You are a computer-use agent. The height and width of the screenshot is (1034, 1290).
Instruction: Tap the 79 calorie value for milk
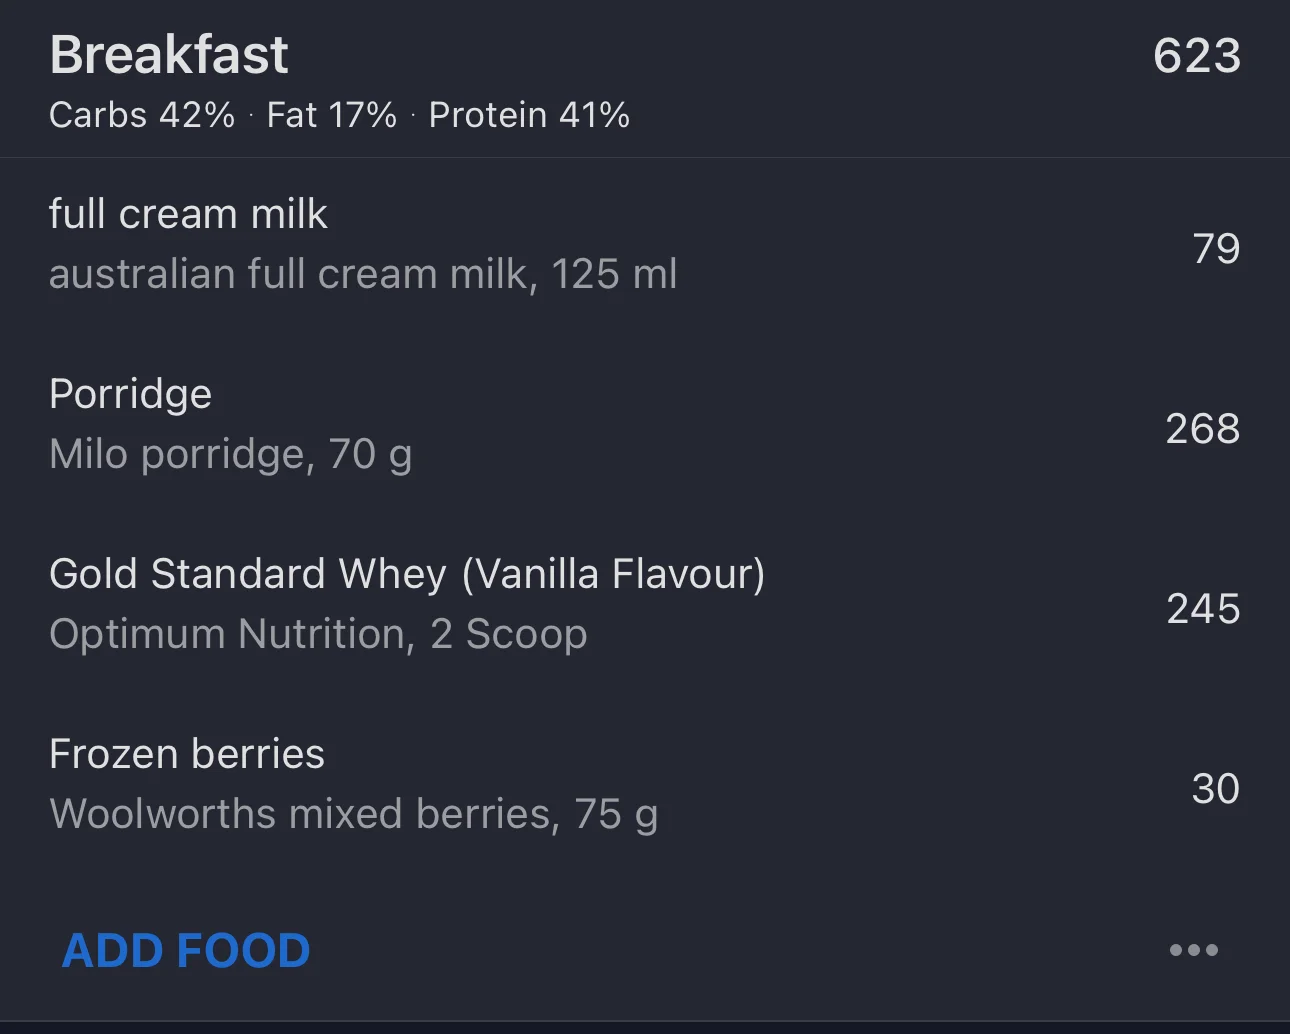point(1216,249)
